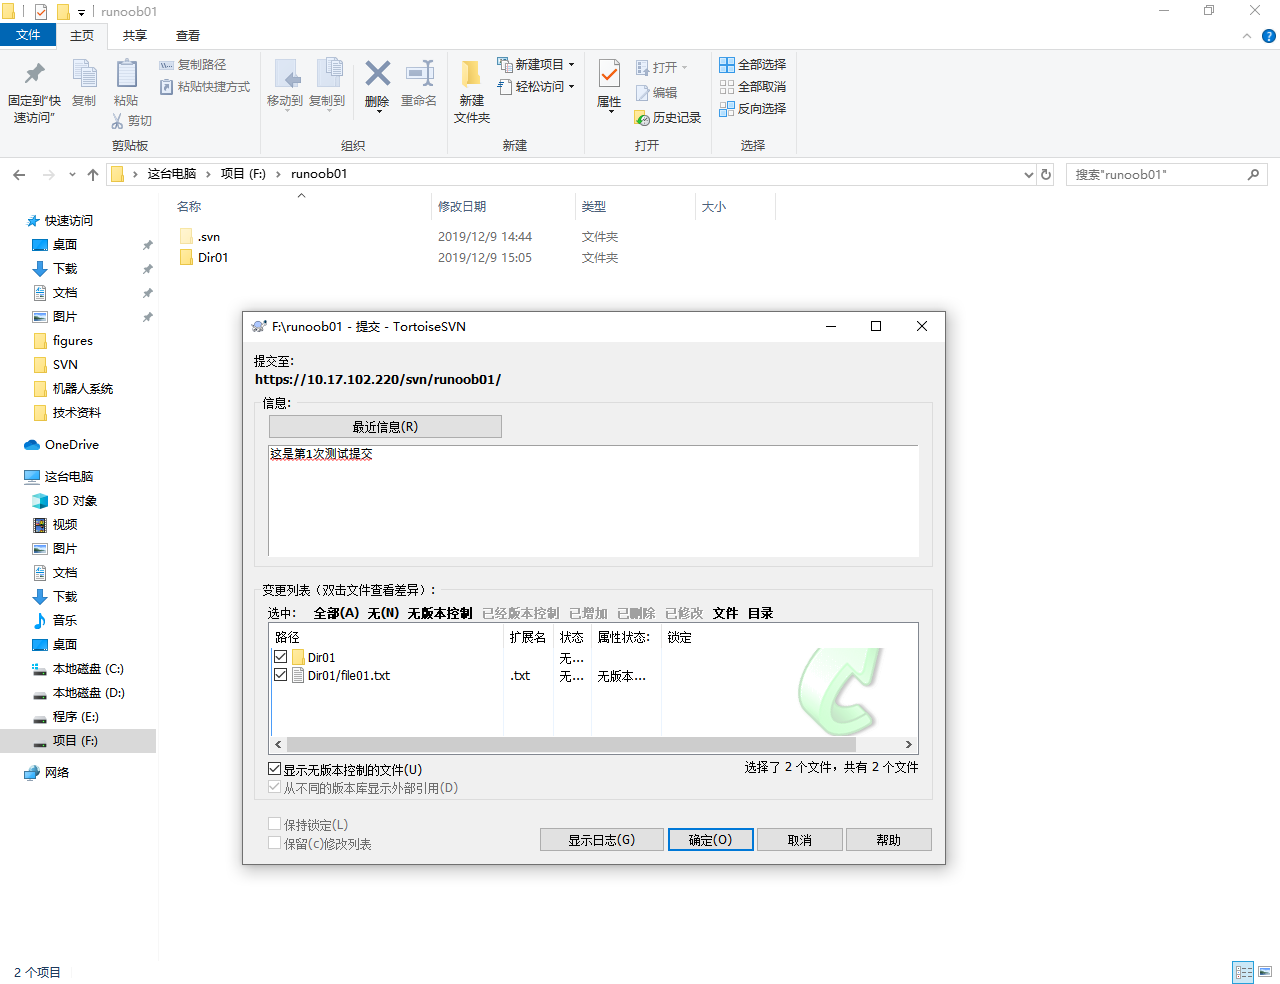Click the address bar refresh icon
Screen dimensions: 1280x984
tap(1046, 174)
